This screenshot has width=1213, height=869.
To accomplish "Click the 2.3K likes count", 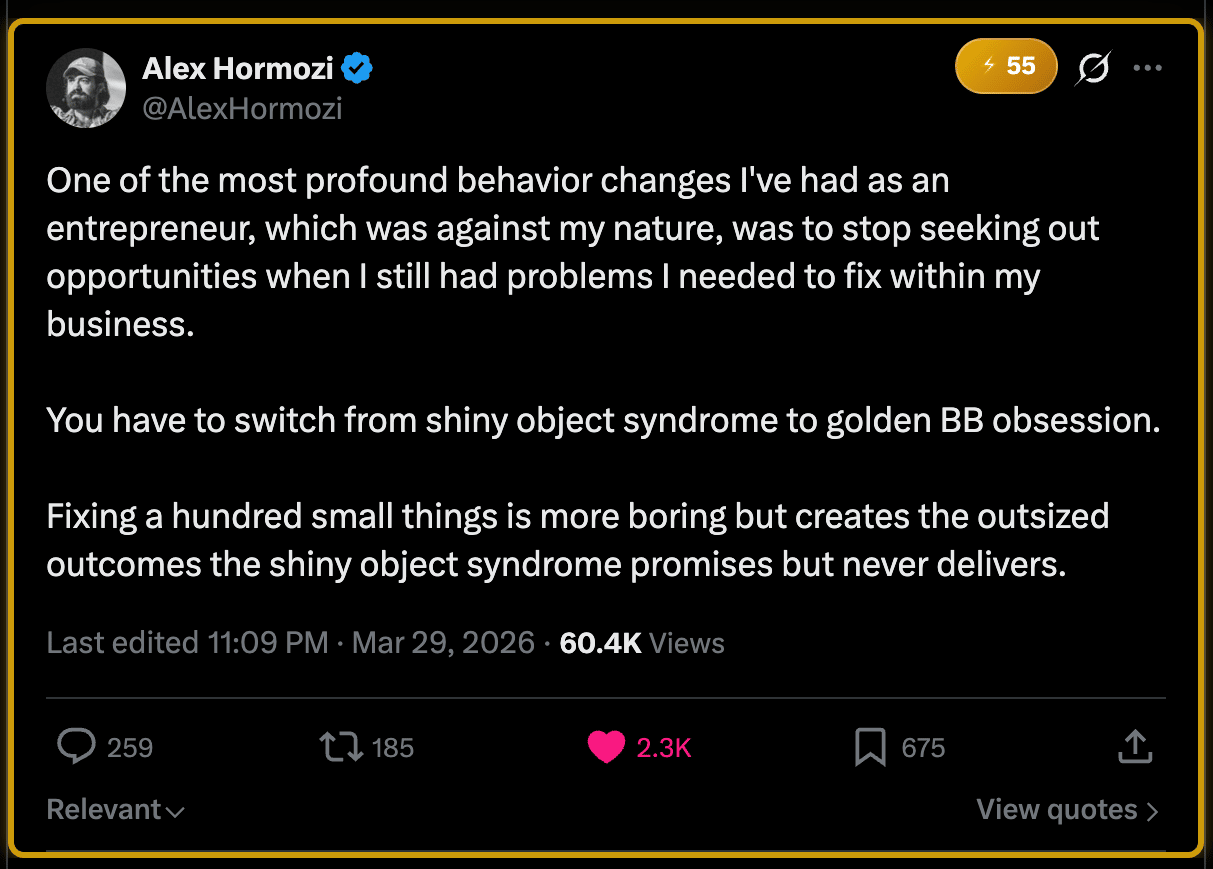I will pos(664,748).
